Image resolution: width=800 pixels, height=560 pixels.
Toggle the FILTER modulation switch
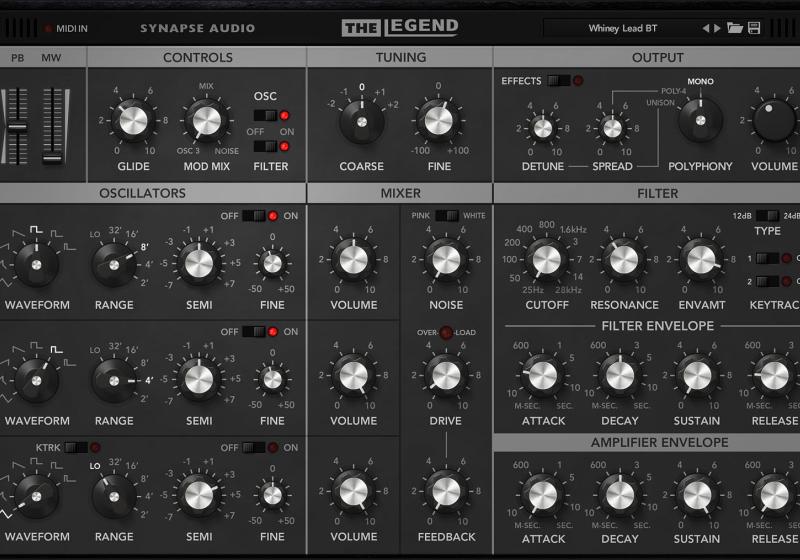coord(265,146)
